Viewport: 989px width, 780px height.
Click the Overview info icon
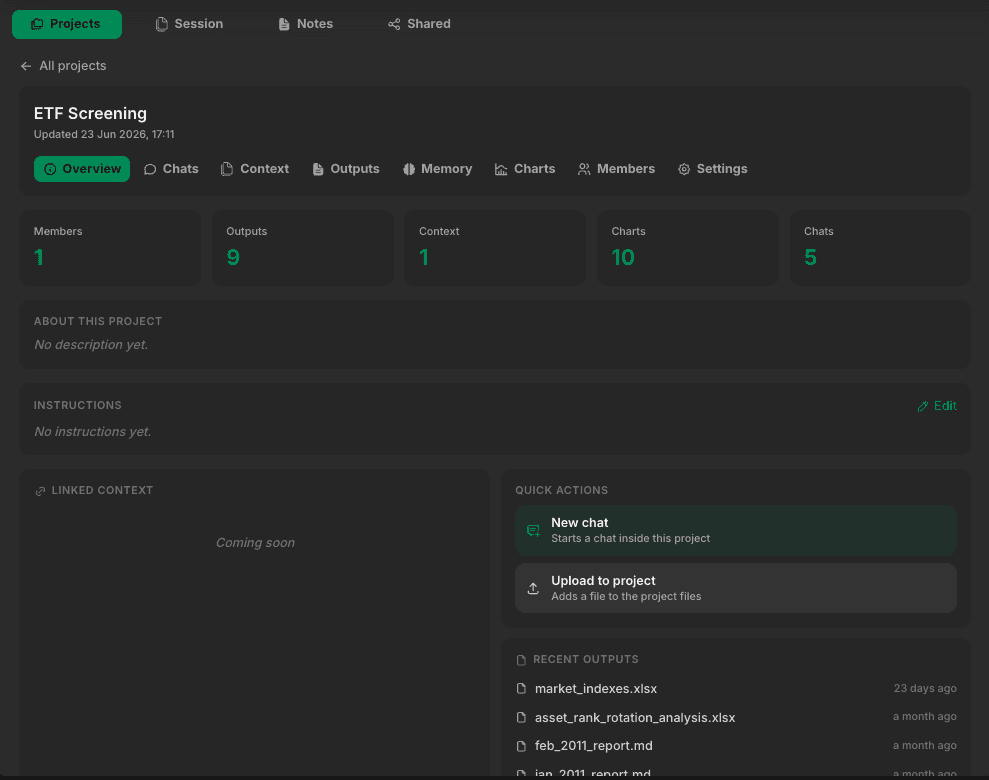(x=50, y=169)
